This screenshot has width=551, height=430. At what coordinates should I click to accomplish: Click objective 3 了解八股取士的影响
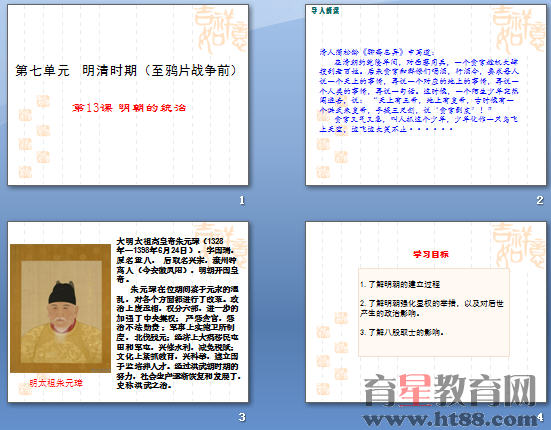click(x=402, y=332)
